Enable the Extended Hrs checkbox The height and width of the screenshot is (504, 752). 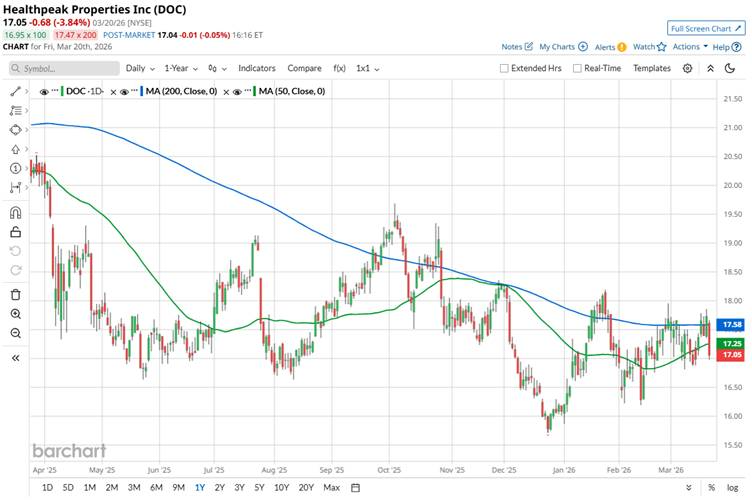point(505,68)
